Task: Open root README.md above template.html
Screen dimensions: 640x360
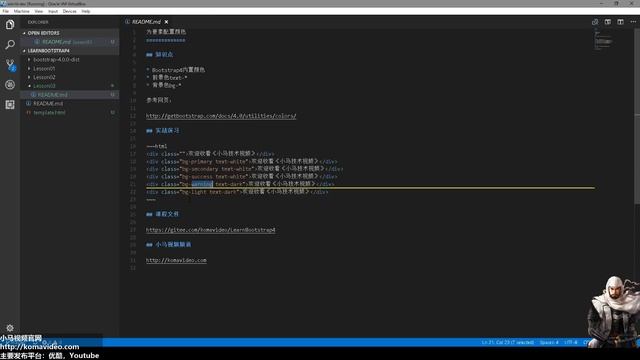Action: tap(48, 104)
